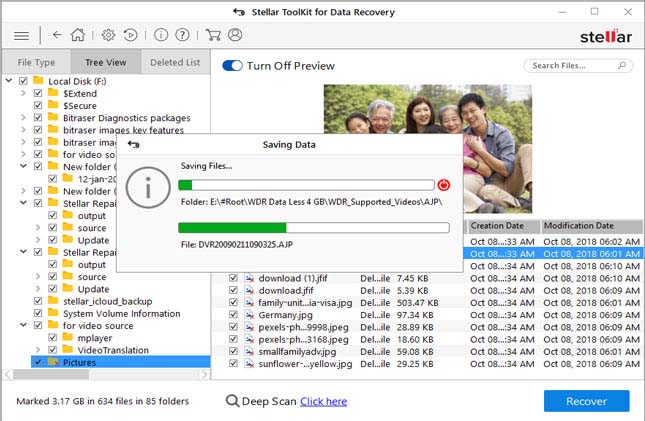
Task: Collapse the Local Disk (F:) tree node
Action: pos(8,80)
